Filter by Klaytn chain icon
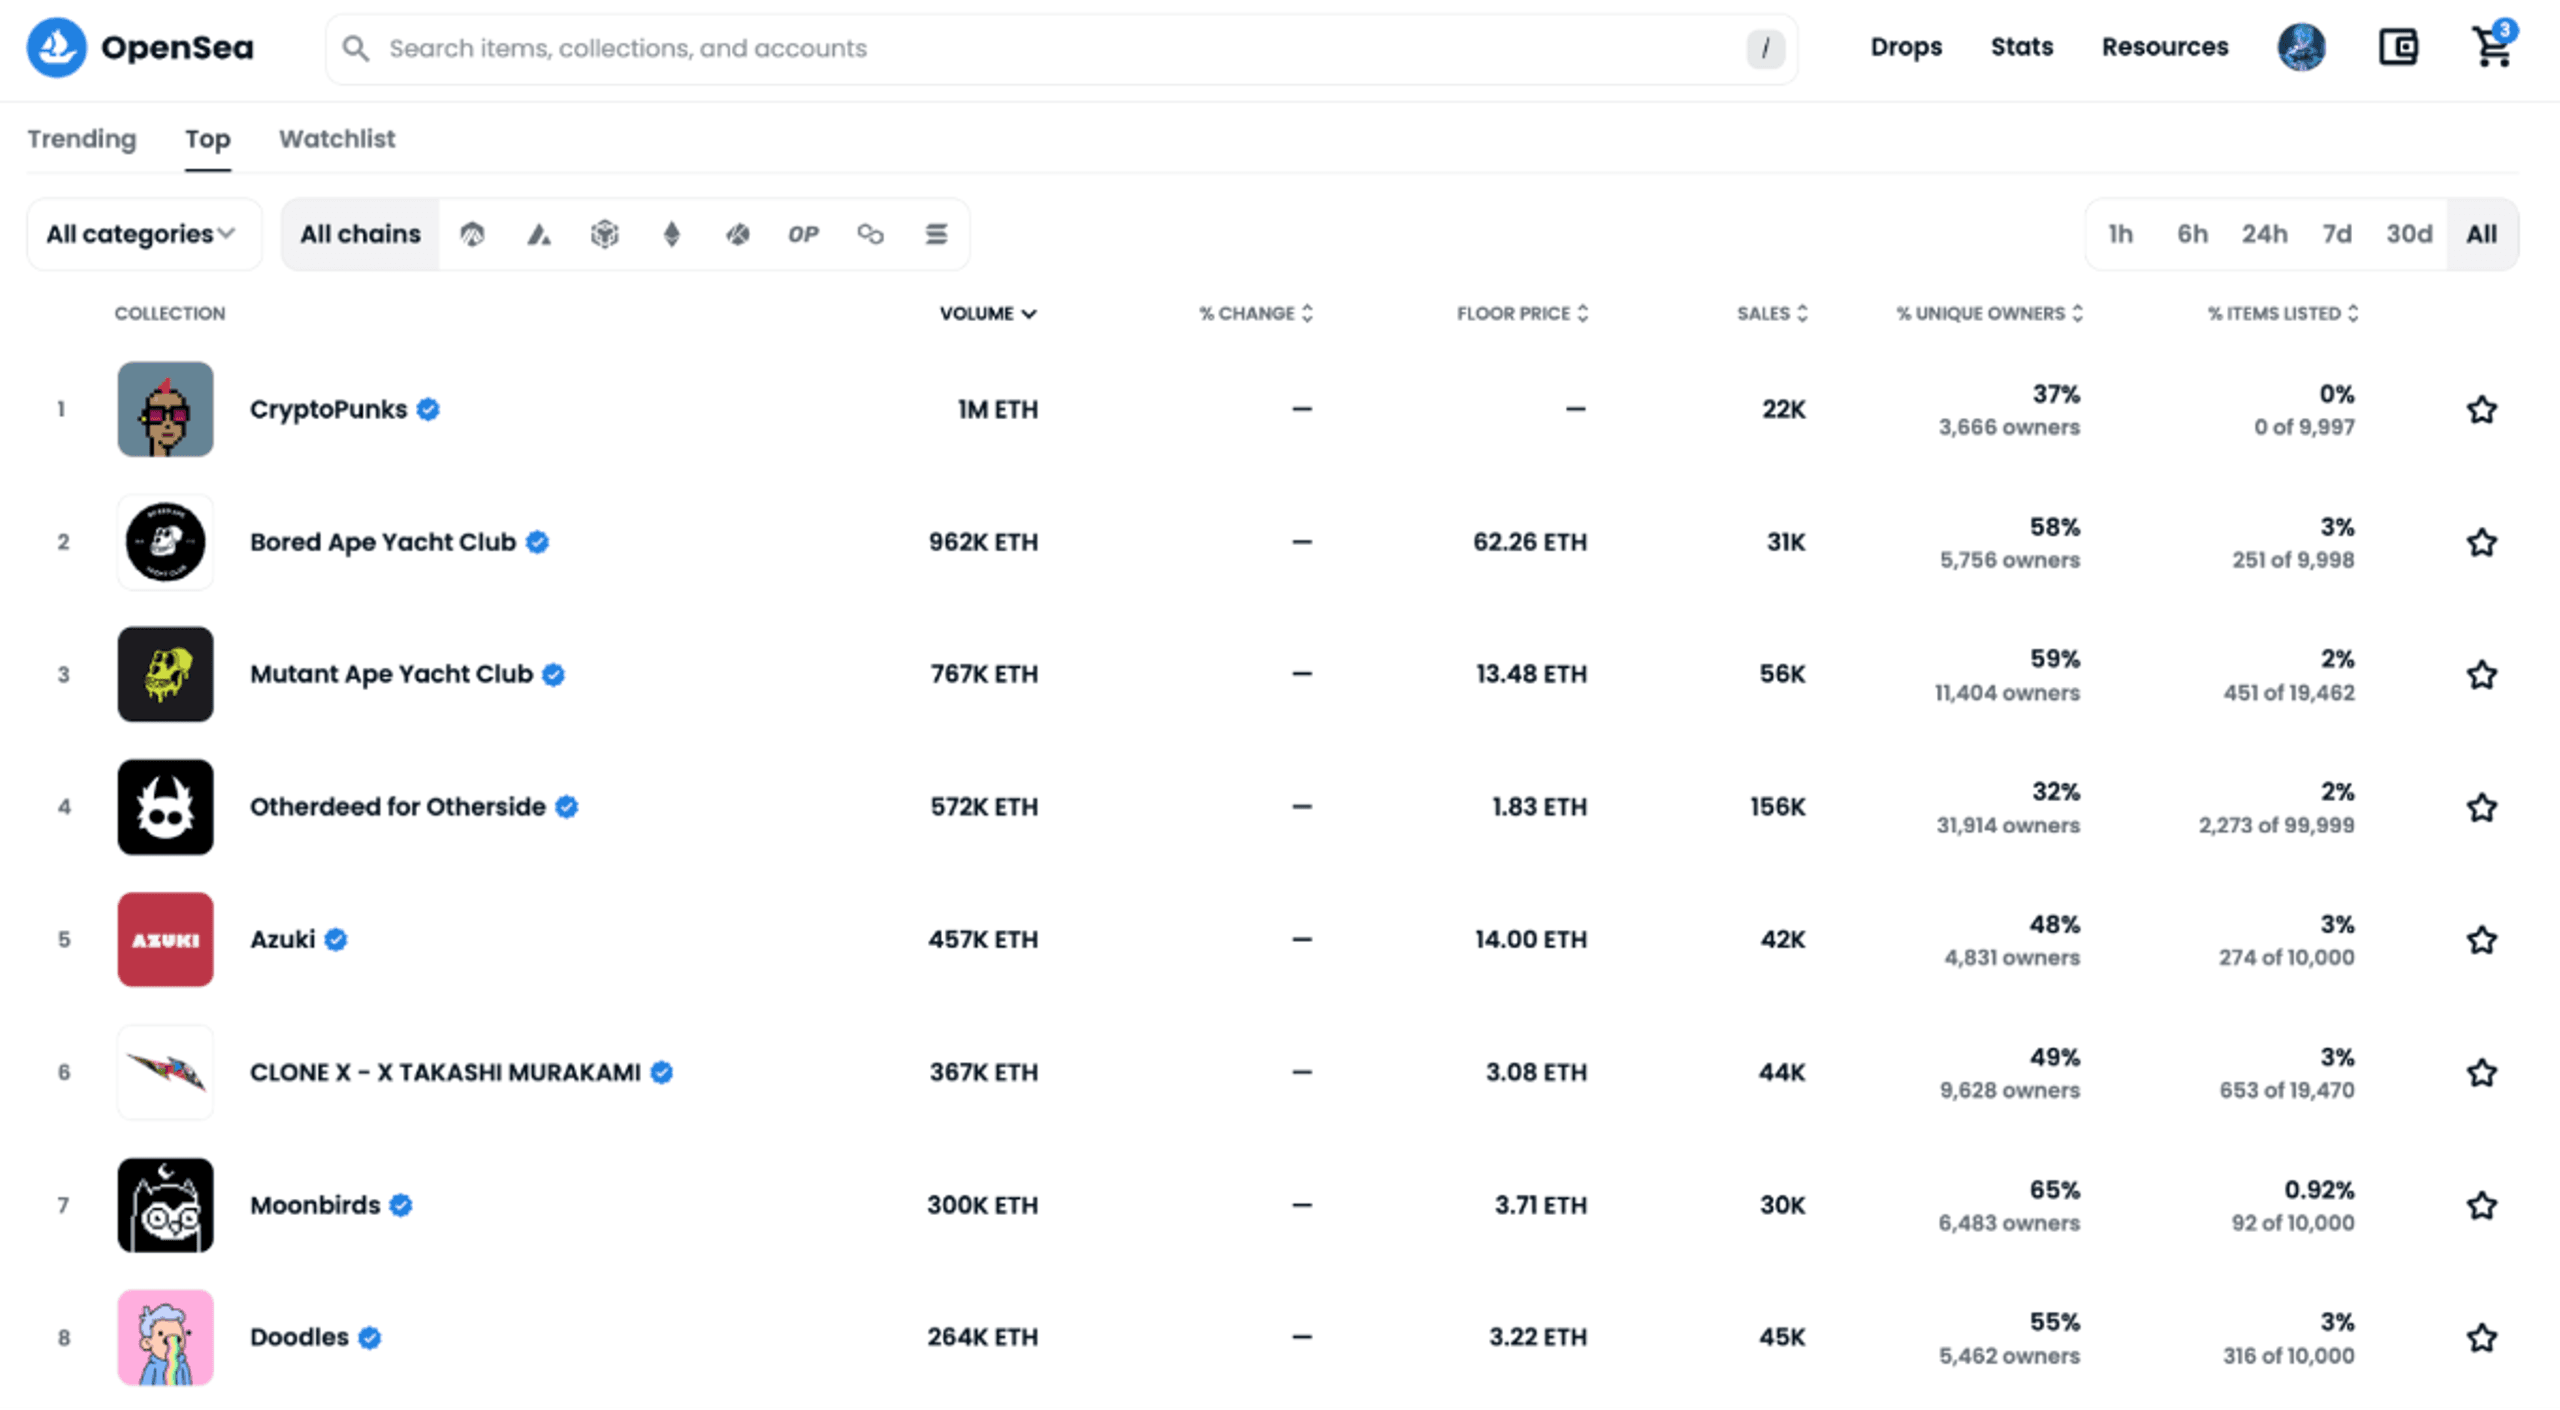The width and height of the screenshot is (2560, 1410). point(738,234)
